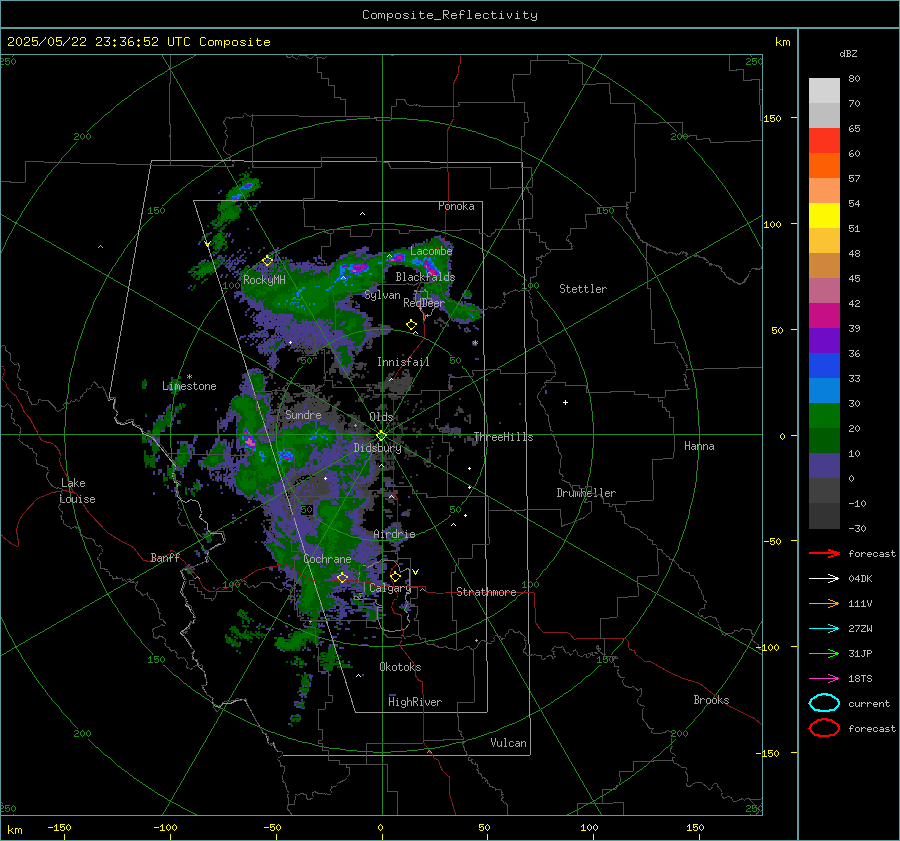The width and height of the screenshot is (900, 841).
Task: Click the Olds city label
Action: [x=381, y=417]
